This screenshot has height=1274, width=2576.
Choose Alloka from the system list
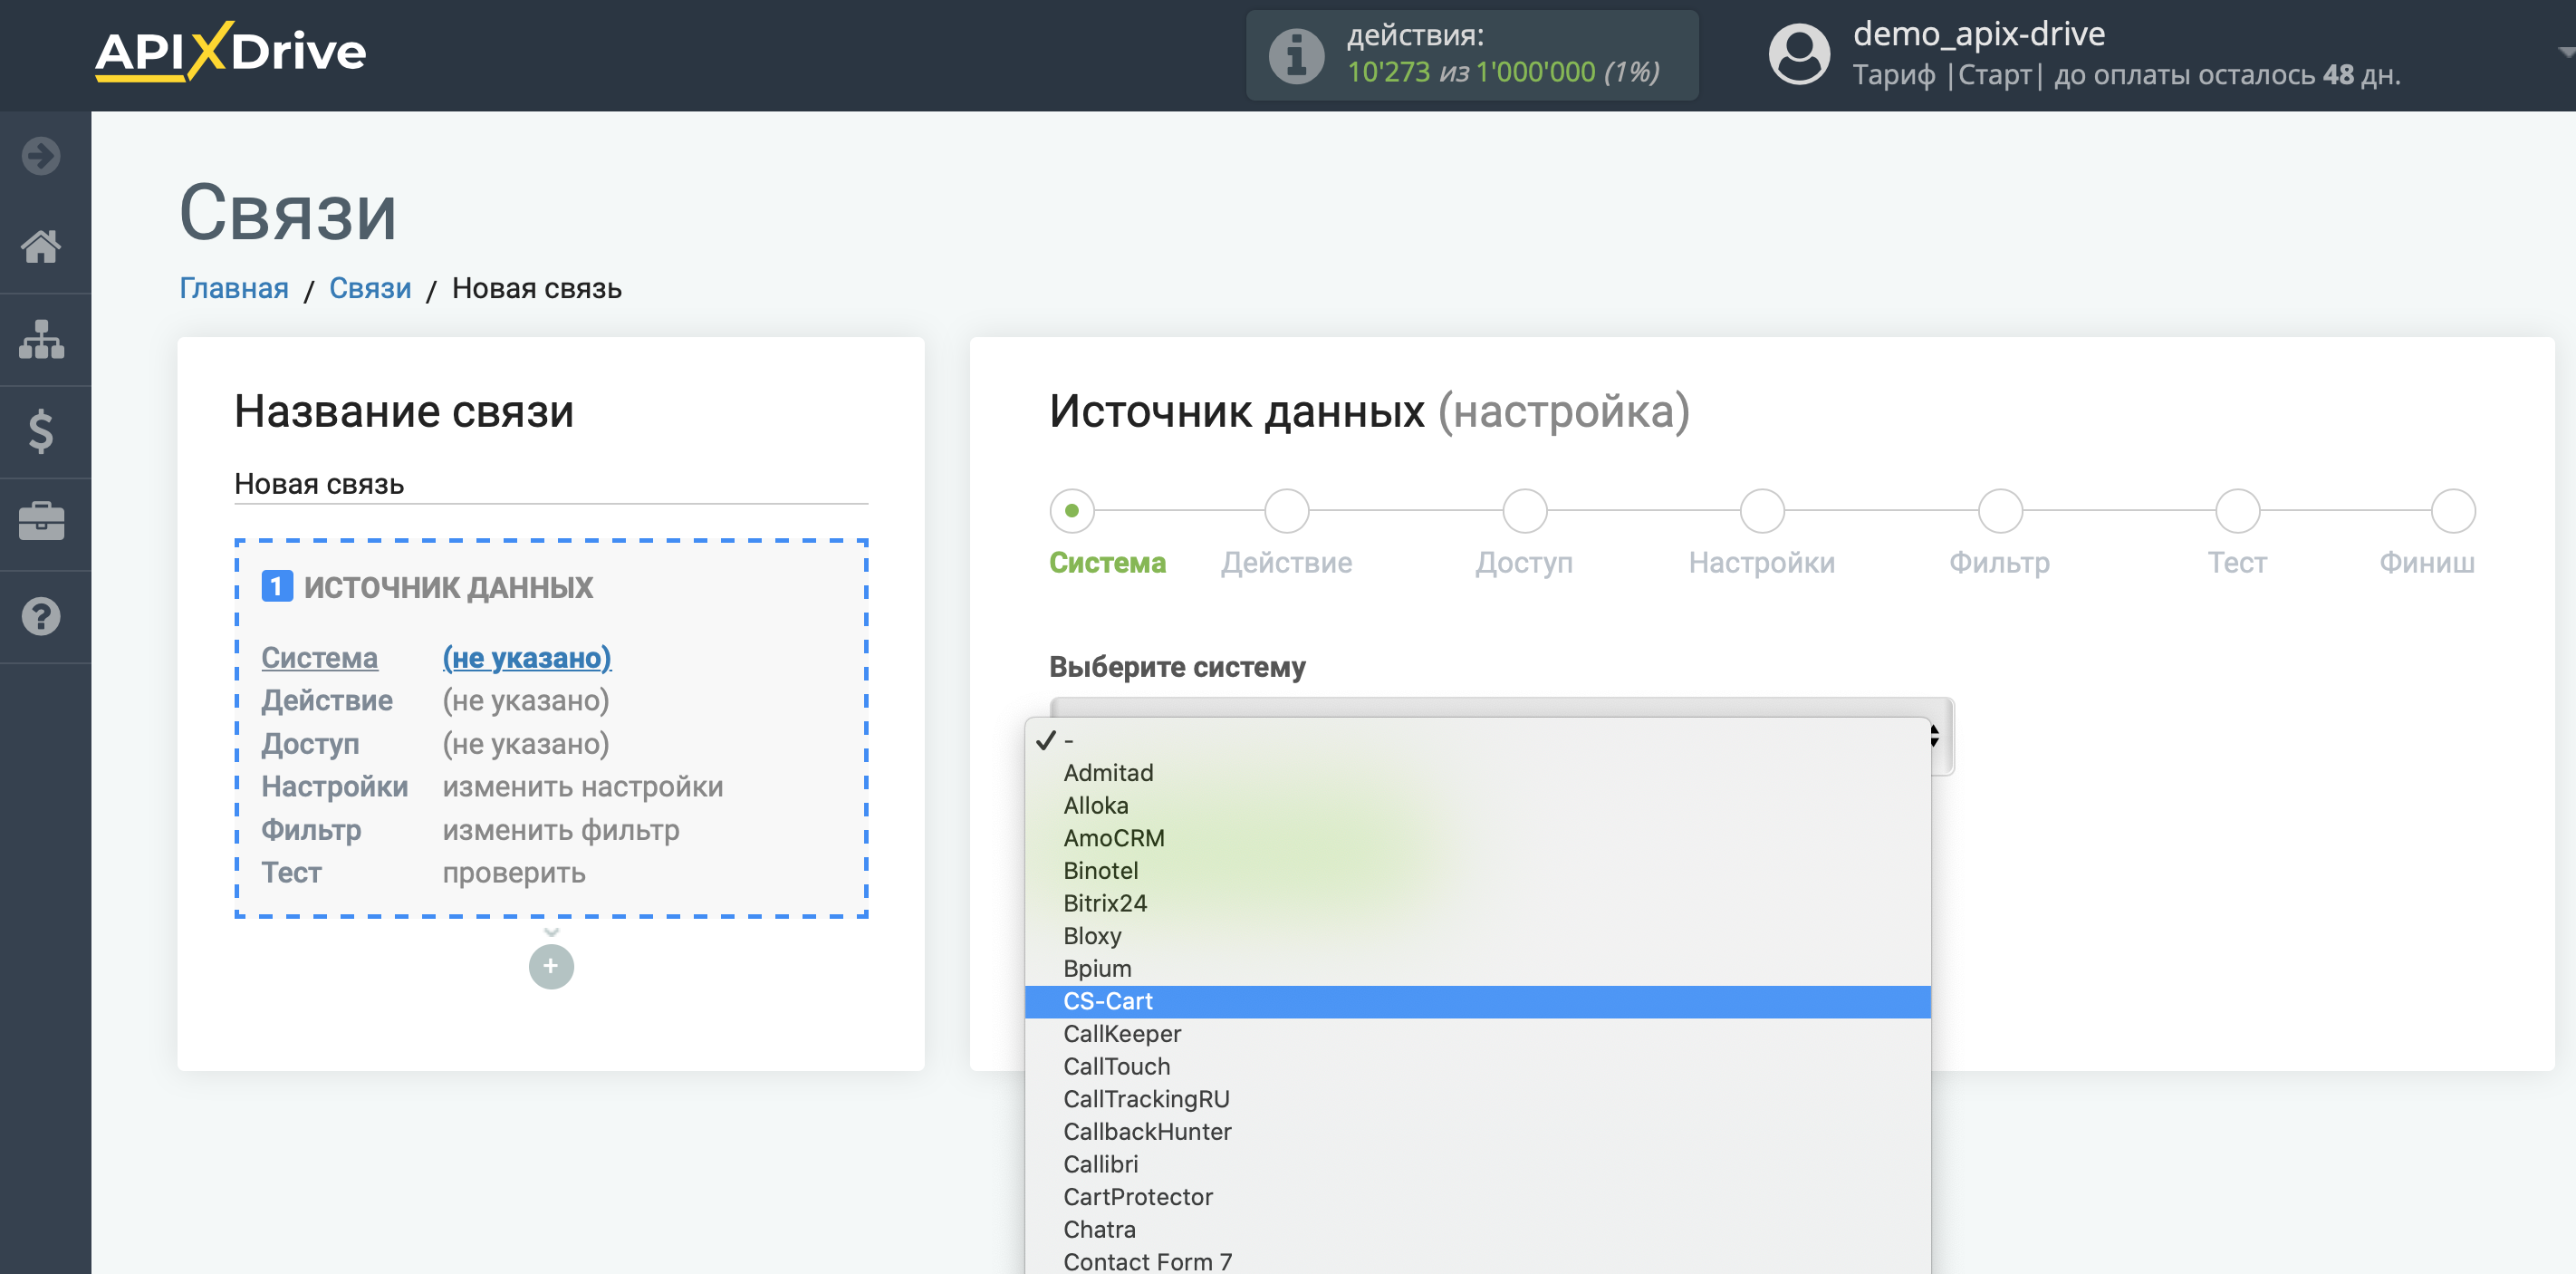[1478, 806]
